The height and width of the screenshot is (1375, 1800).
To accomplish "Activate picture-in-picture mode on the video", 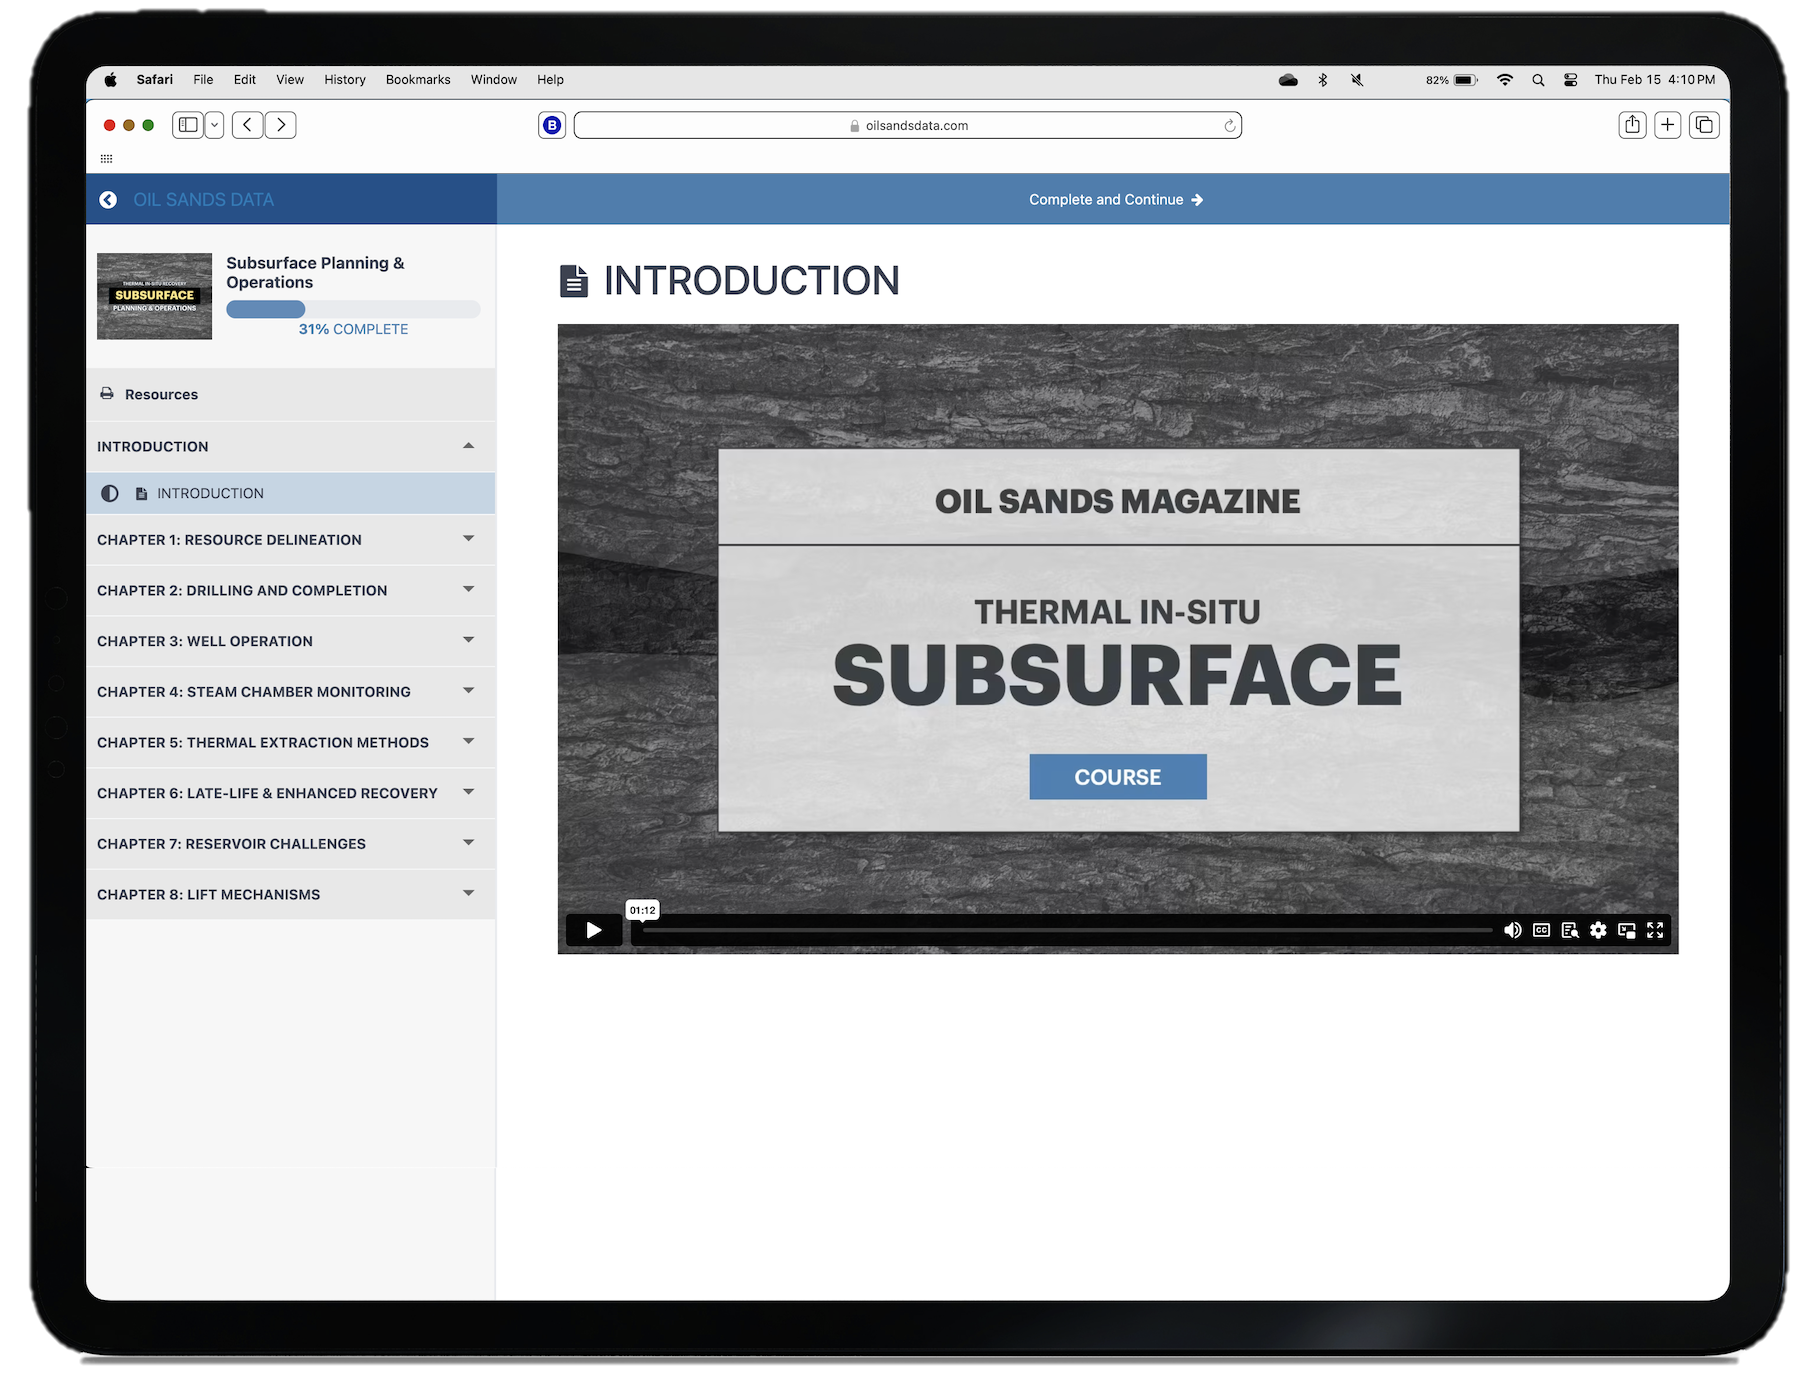I will (1627, 930).
